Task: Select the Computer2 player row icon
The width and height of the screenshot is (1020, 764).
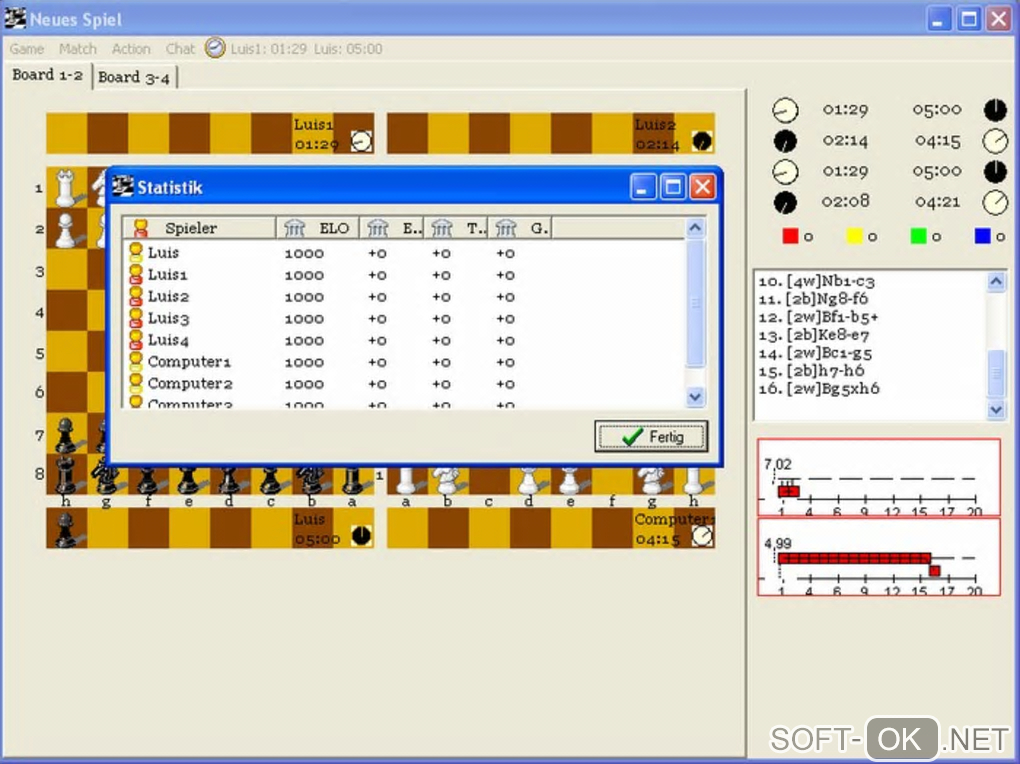Action: (x=135, y=383)
